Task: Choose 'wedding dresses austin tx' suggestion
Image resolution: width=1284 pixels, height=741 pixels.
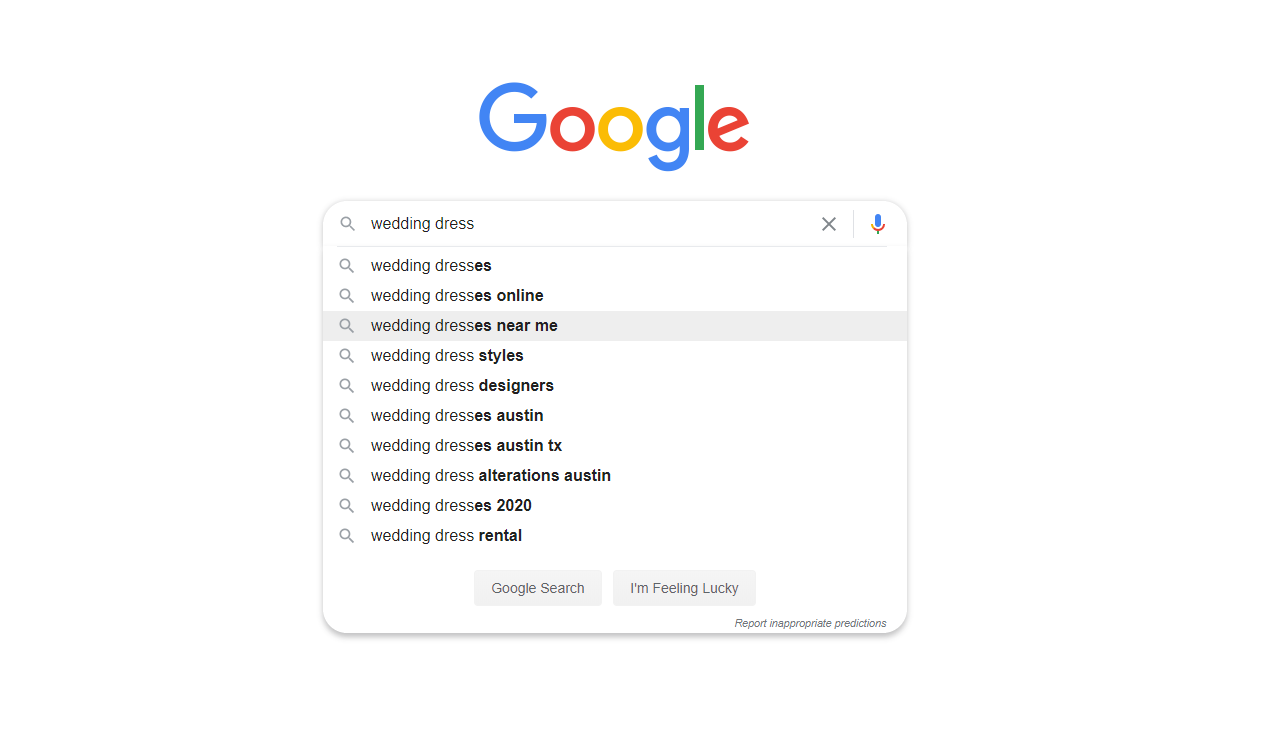Action: click(615, 446)
